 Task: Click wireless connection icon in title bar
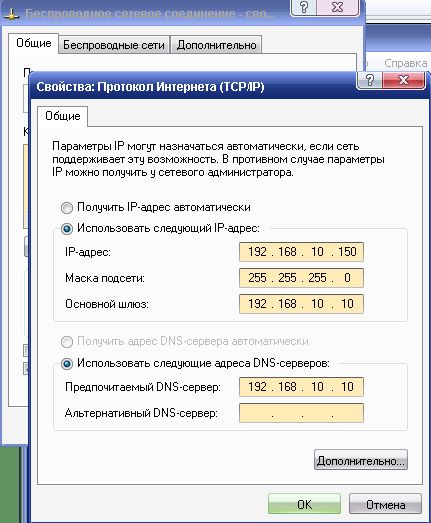[11, 15]
